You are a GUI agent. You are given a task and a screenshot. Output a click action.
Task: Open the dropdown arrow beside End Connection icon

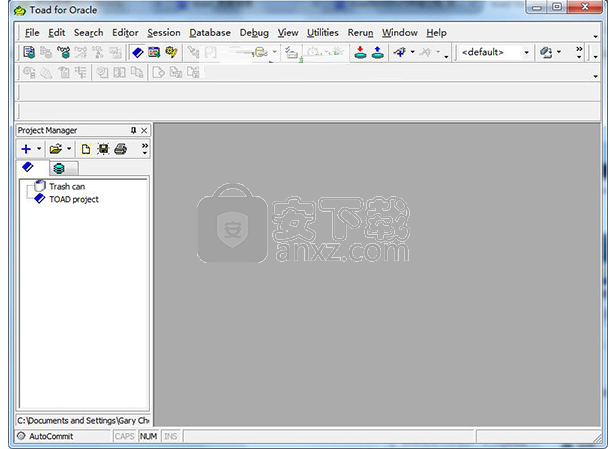click(x=438, y=52)
